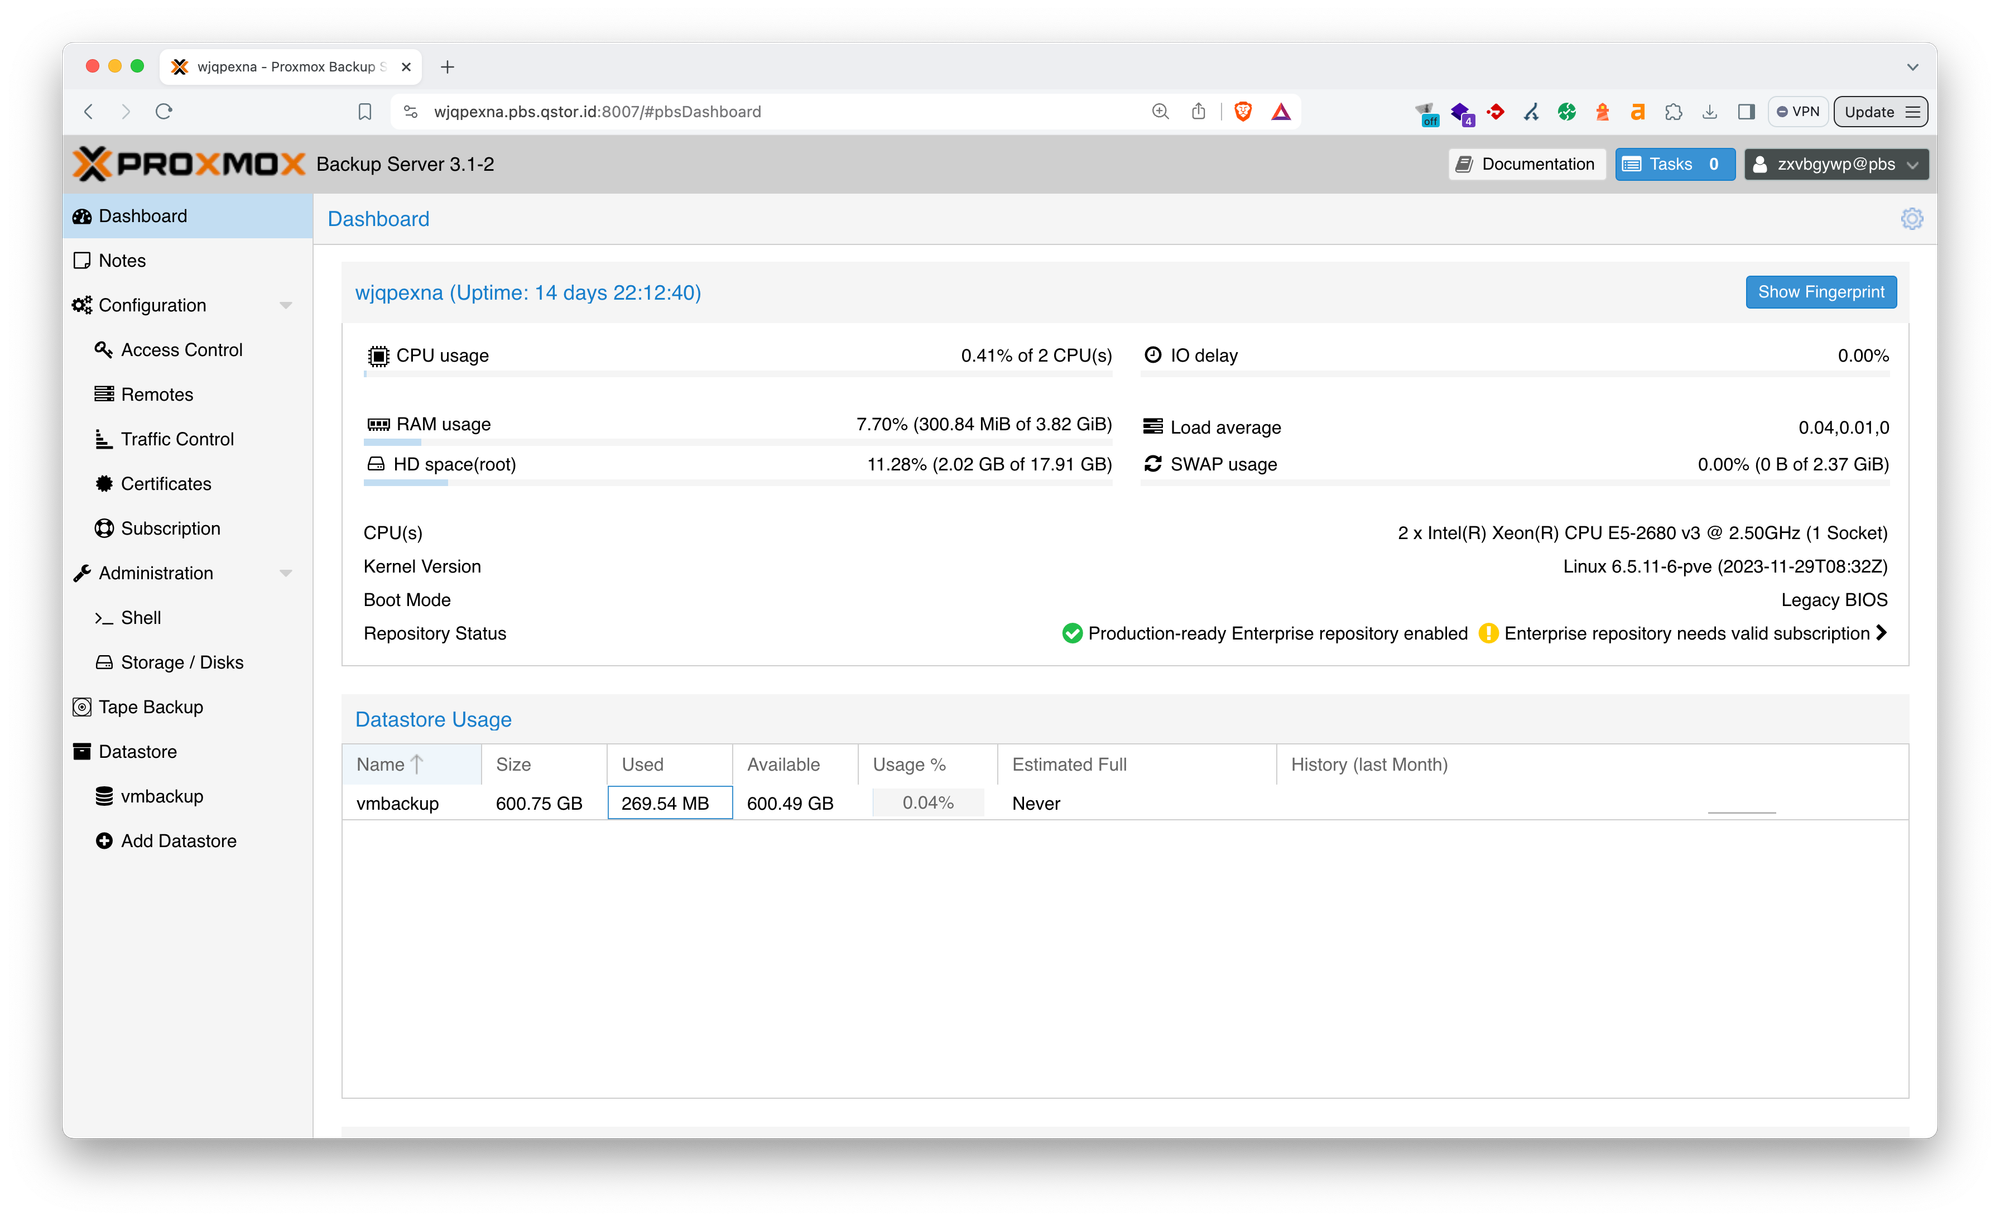Click green check repository status icon
The height and width of the screenshot is (1221, 2000).
click(1072, 633)
